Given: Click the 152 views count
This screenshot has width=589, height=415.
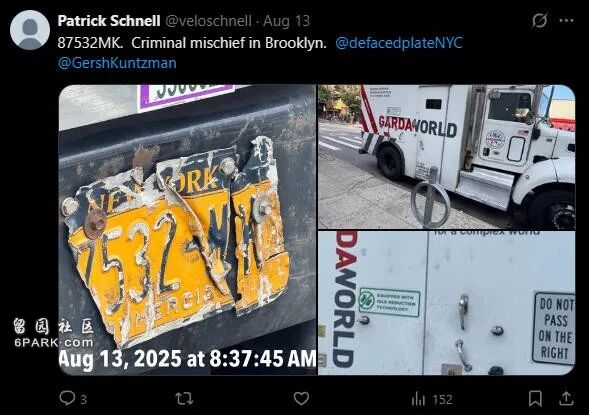Looking at the screenshot, I should pos(443,400).
